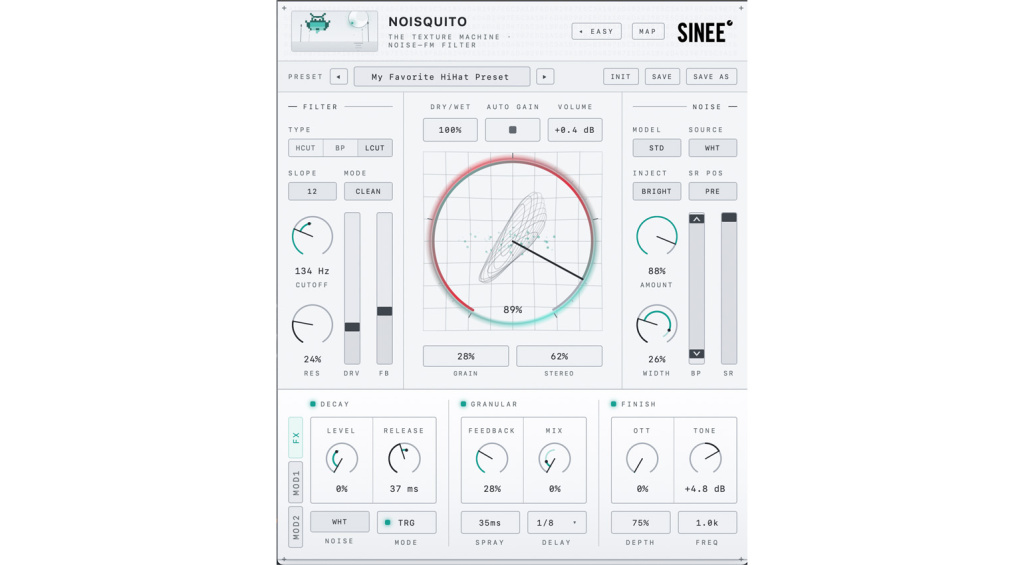
Task: Click the RES knob
Action: (312, 325)
